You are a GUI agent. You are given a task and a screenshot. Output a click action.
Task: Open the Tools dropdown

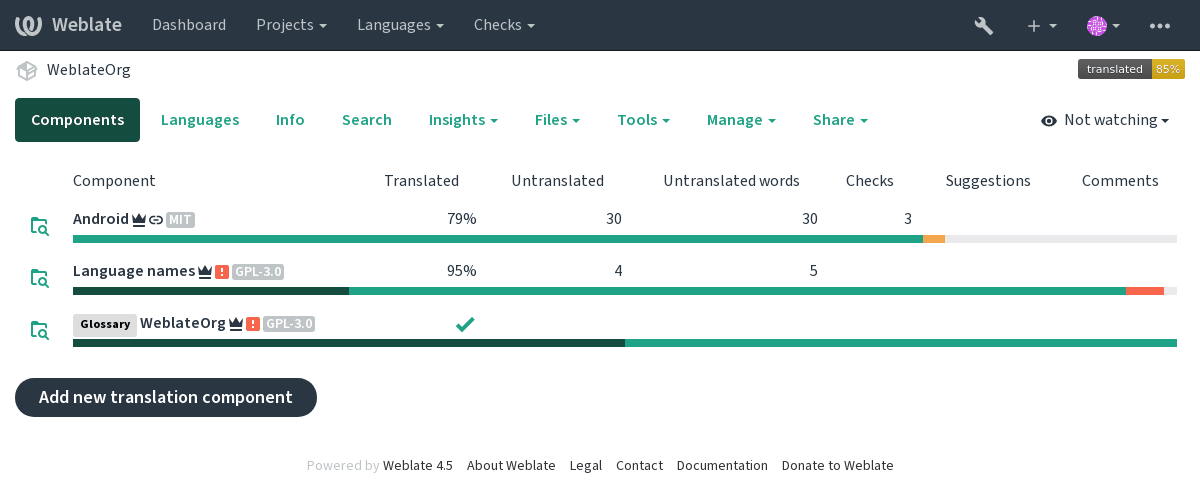pos(643,120)
